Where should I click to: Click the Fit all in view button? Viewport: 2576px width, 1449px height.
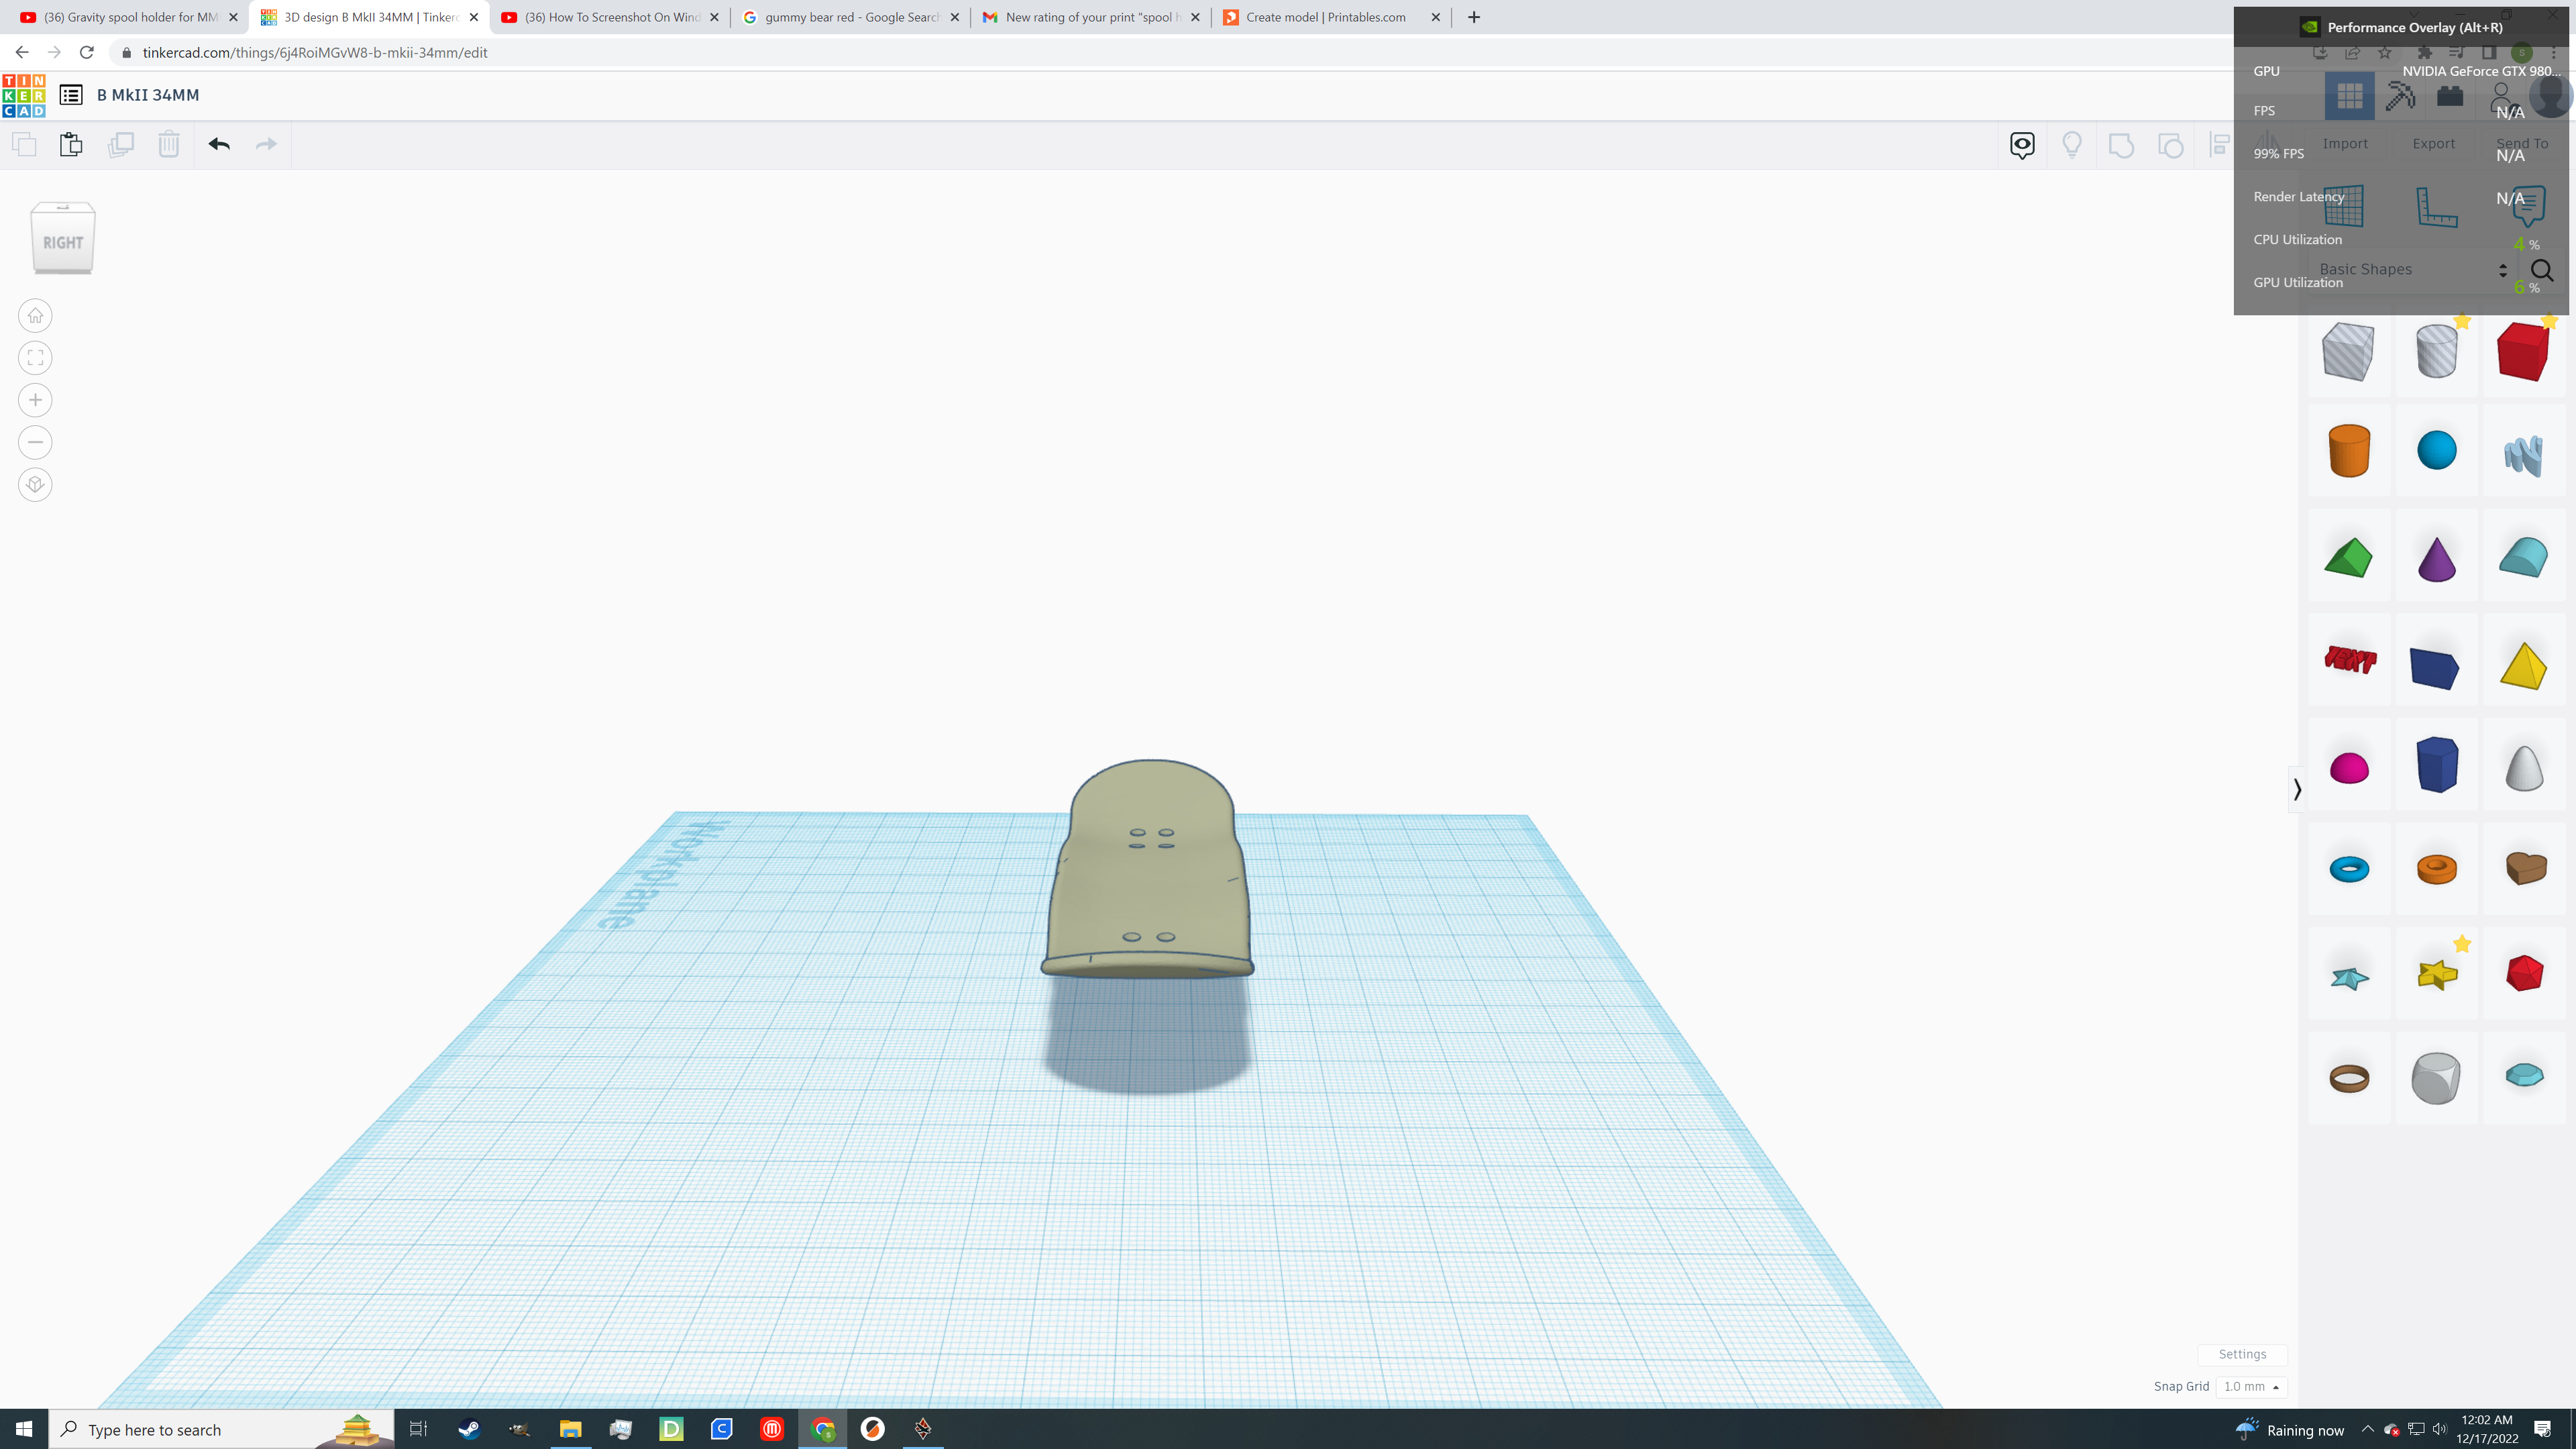(35, 358)
